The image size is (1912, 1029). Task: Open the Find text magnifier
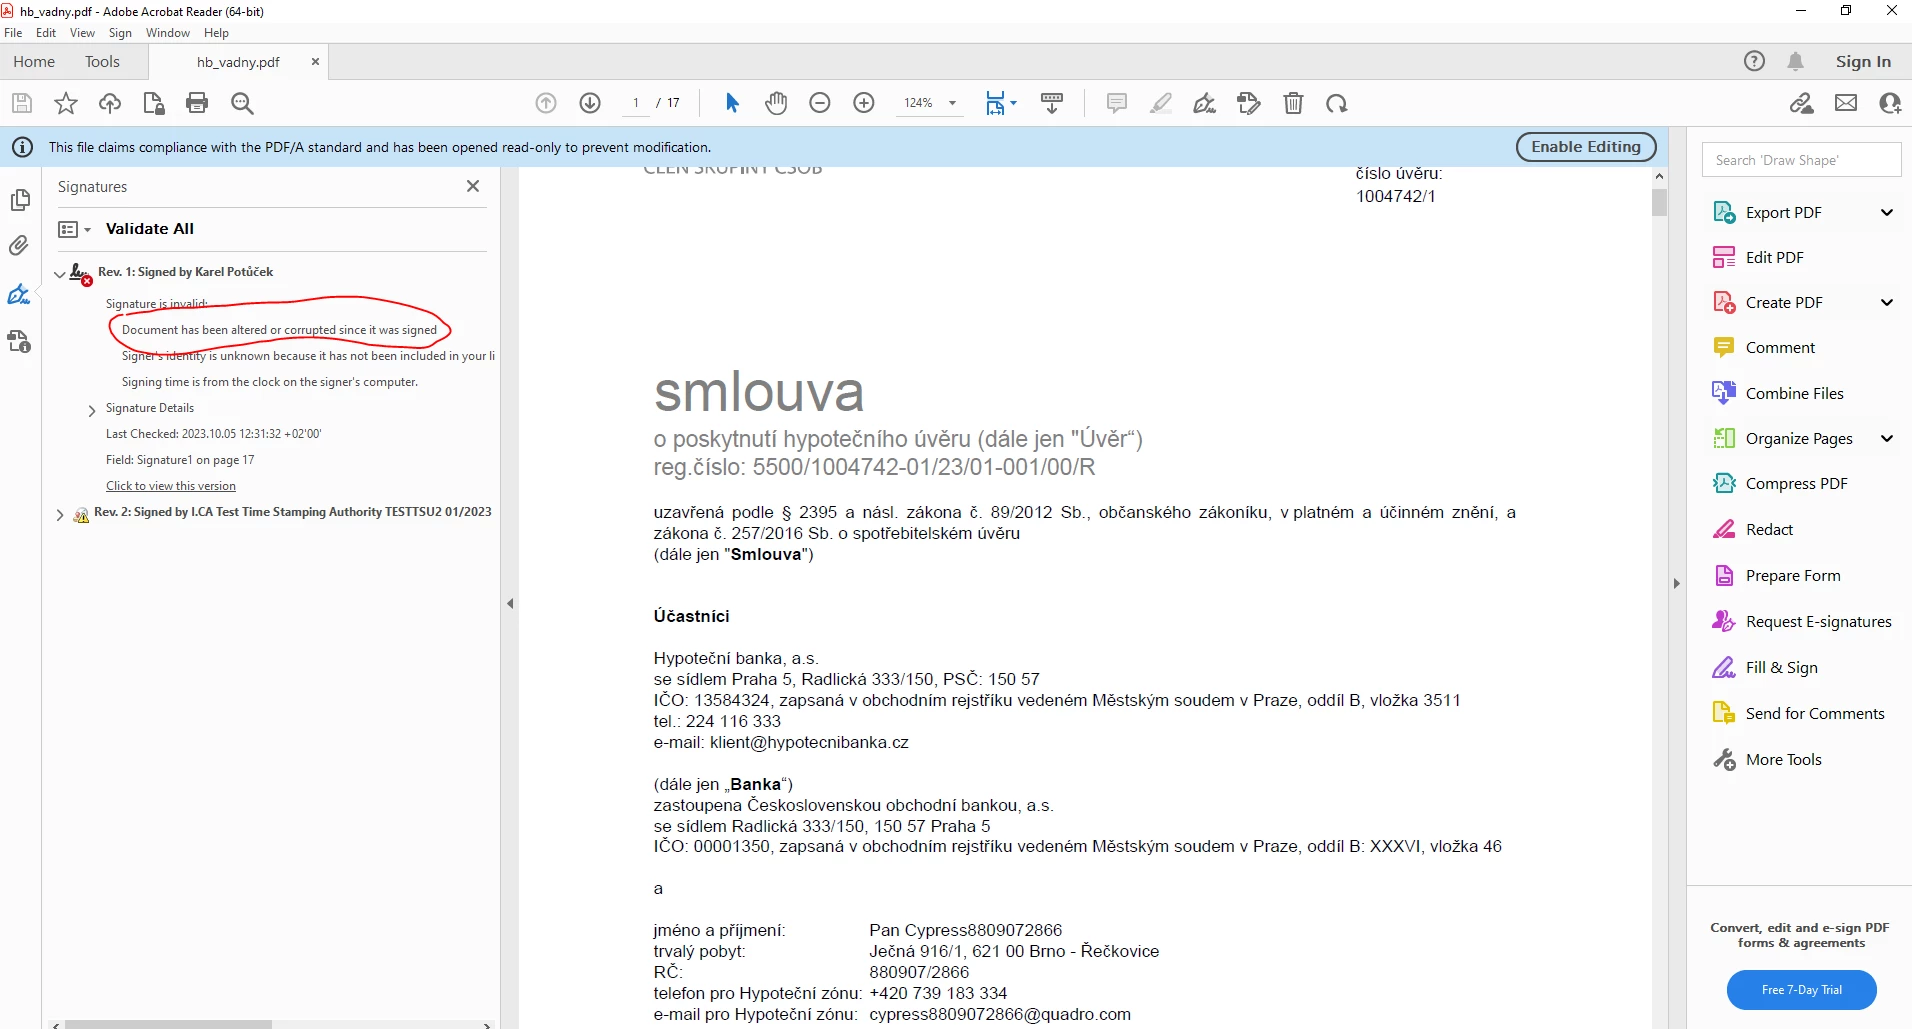click(242, 103)
